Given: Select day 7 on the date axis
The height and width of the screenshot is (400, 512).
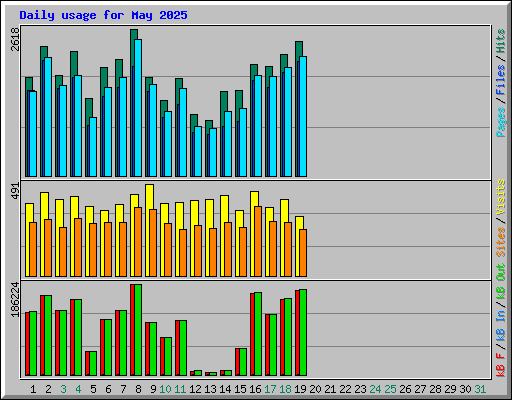Looking at the screenshot, I should click(123, 389).
